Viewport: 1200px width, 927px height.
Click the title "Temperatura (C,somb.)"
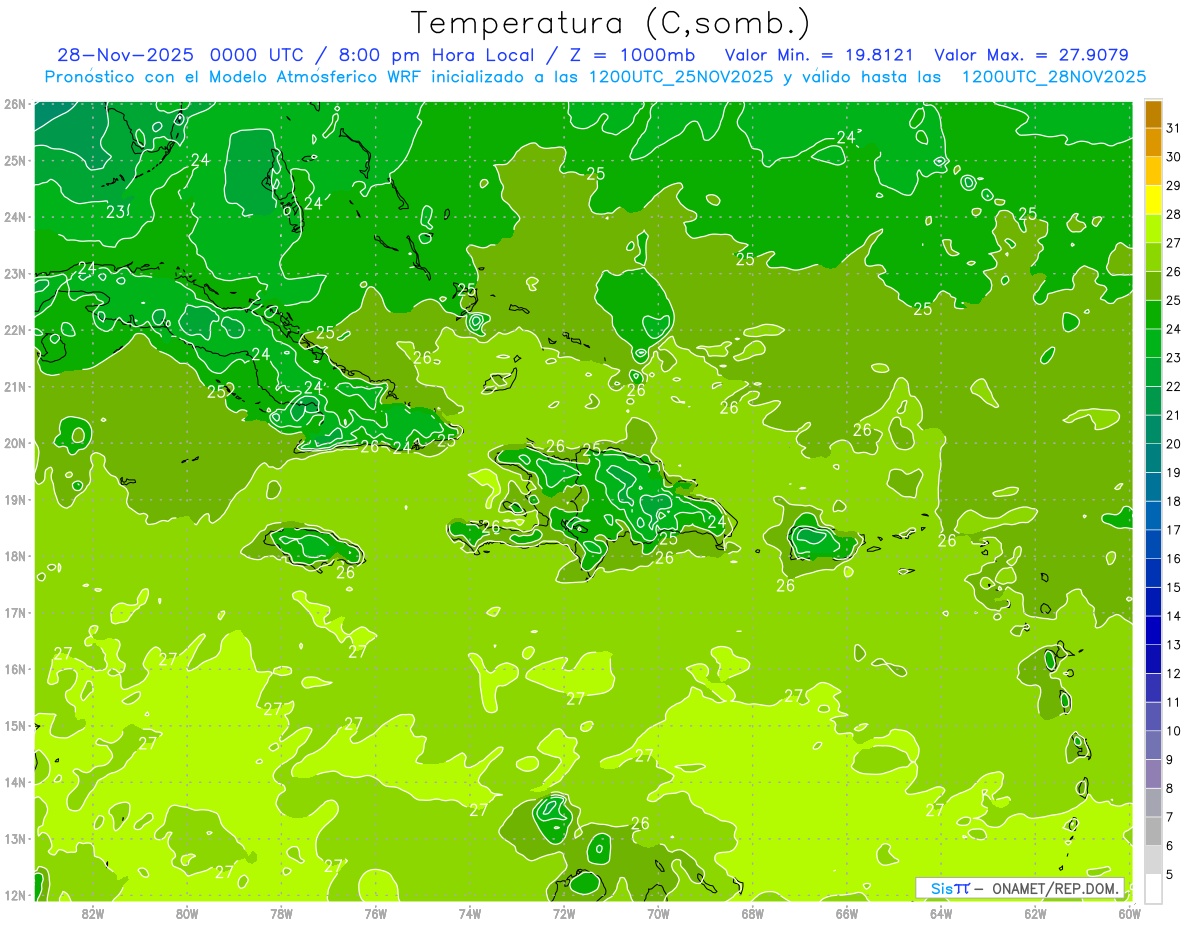click(x=611, y=23)
